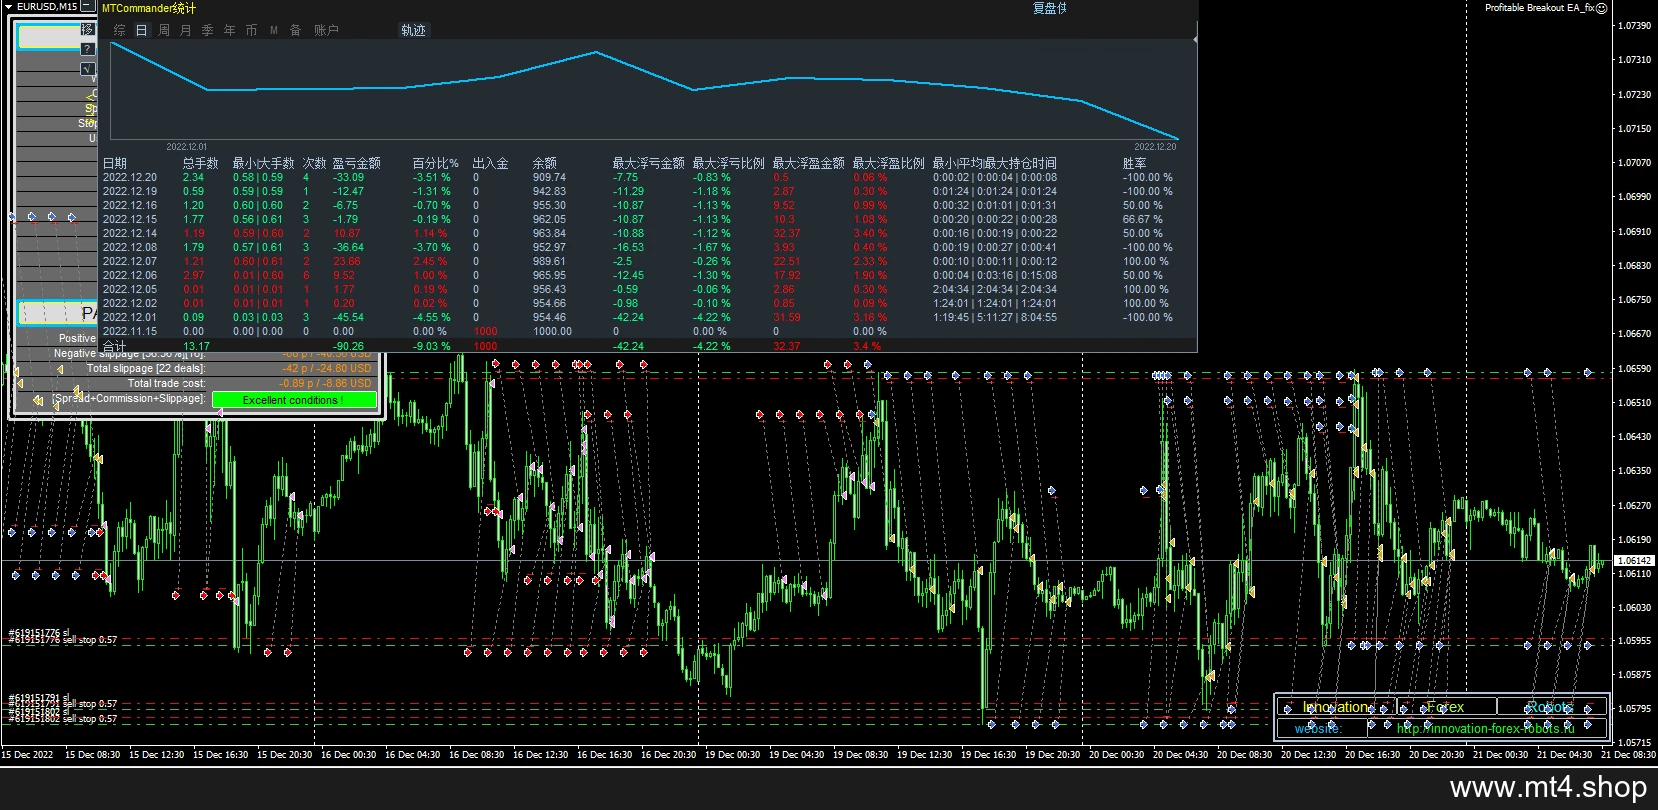
Task: Click the smiley face EA icon at top right
Action: coord(1601,8)
